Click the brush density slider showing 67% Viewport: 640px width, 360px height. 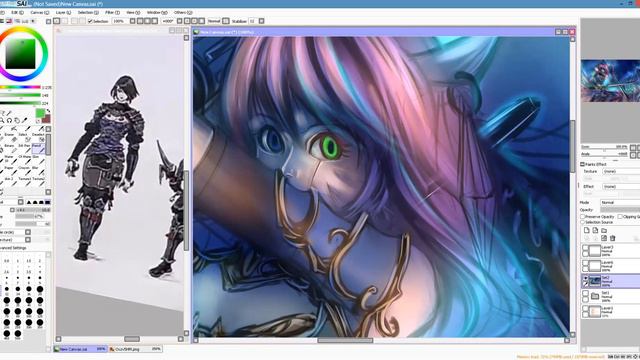32,216
